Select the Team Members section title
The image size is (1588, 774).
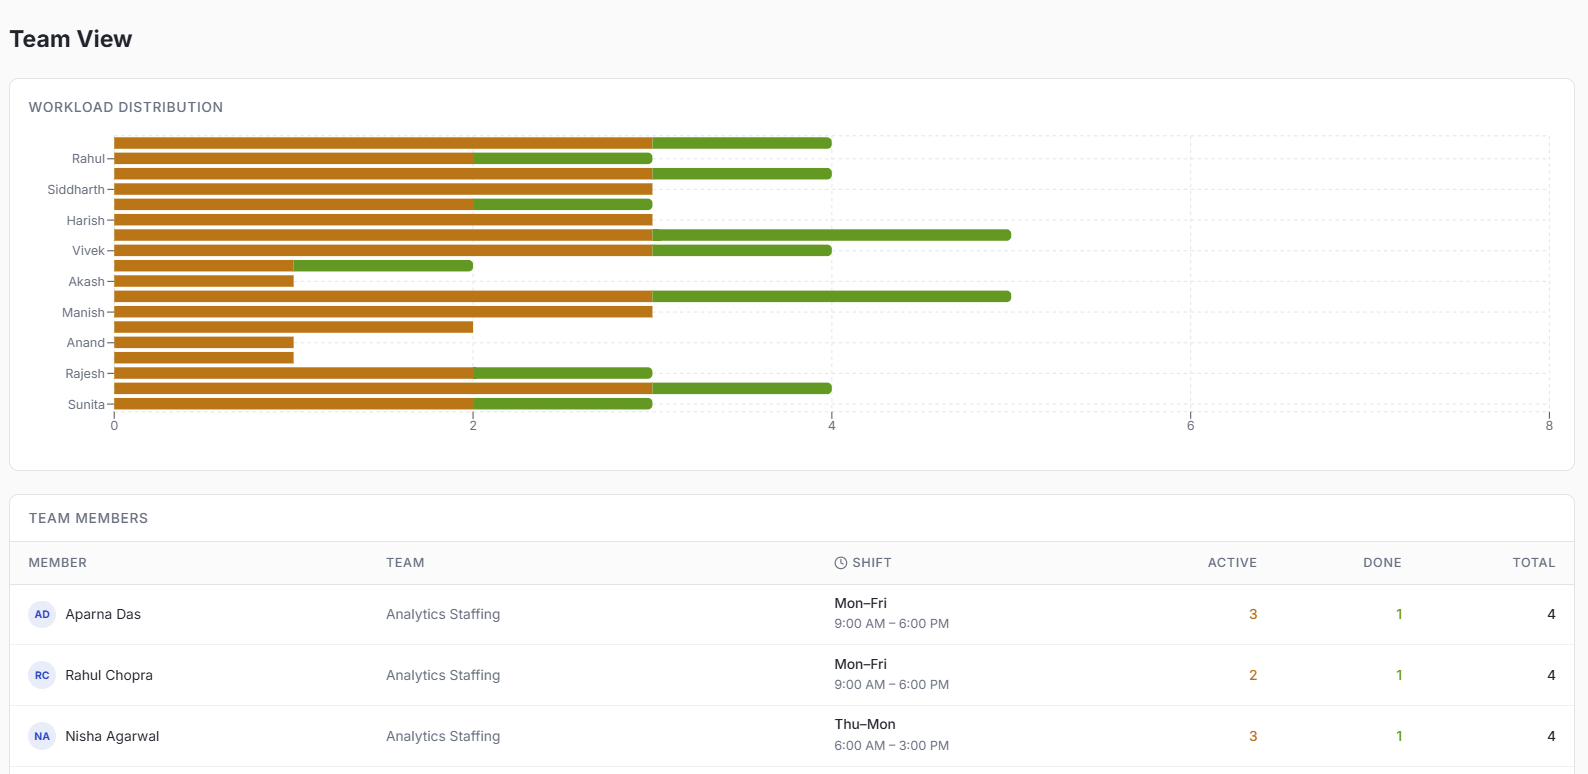pos(88,518)
